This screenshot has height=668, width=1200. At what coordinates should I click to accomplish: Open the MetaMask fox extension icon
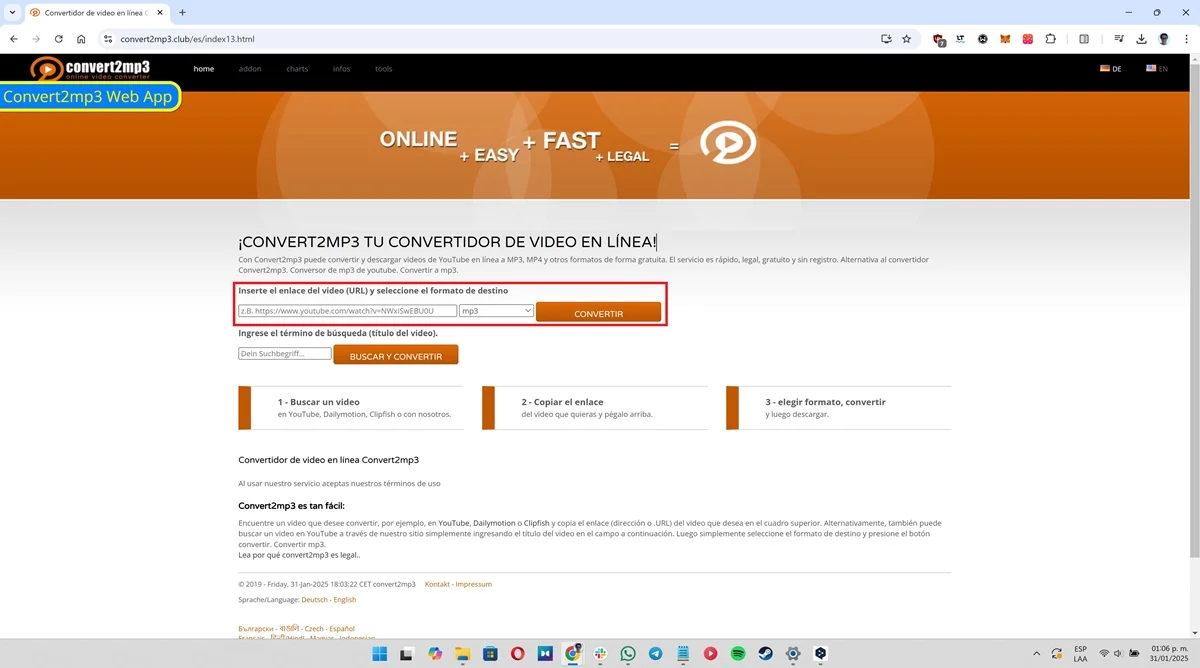pos(1005,38)
